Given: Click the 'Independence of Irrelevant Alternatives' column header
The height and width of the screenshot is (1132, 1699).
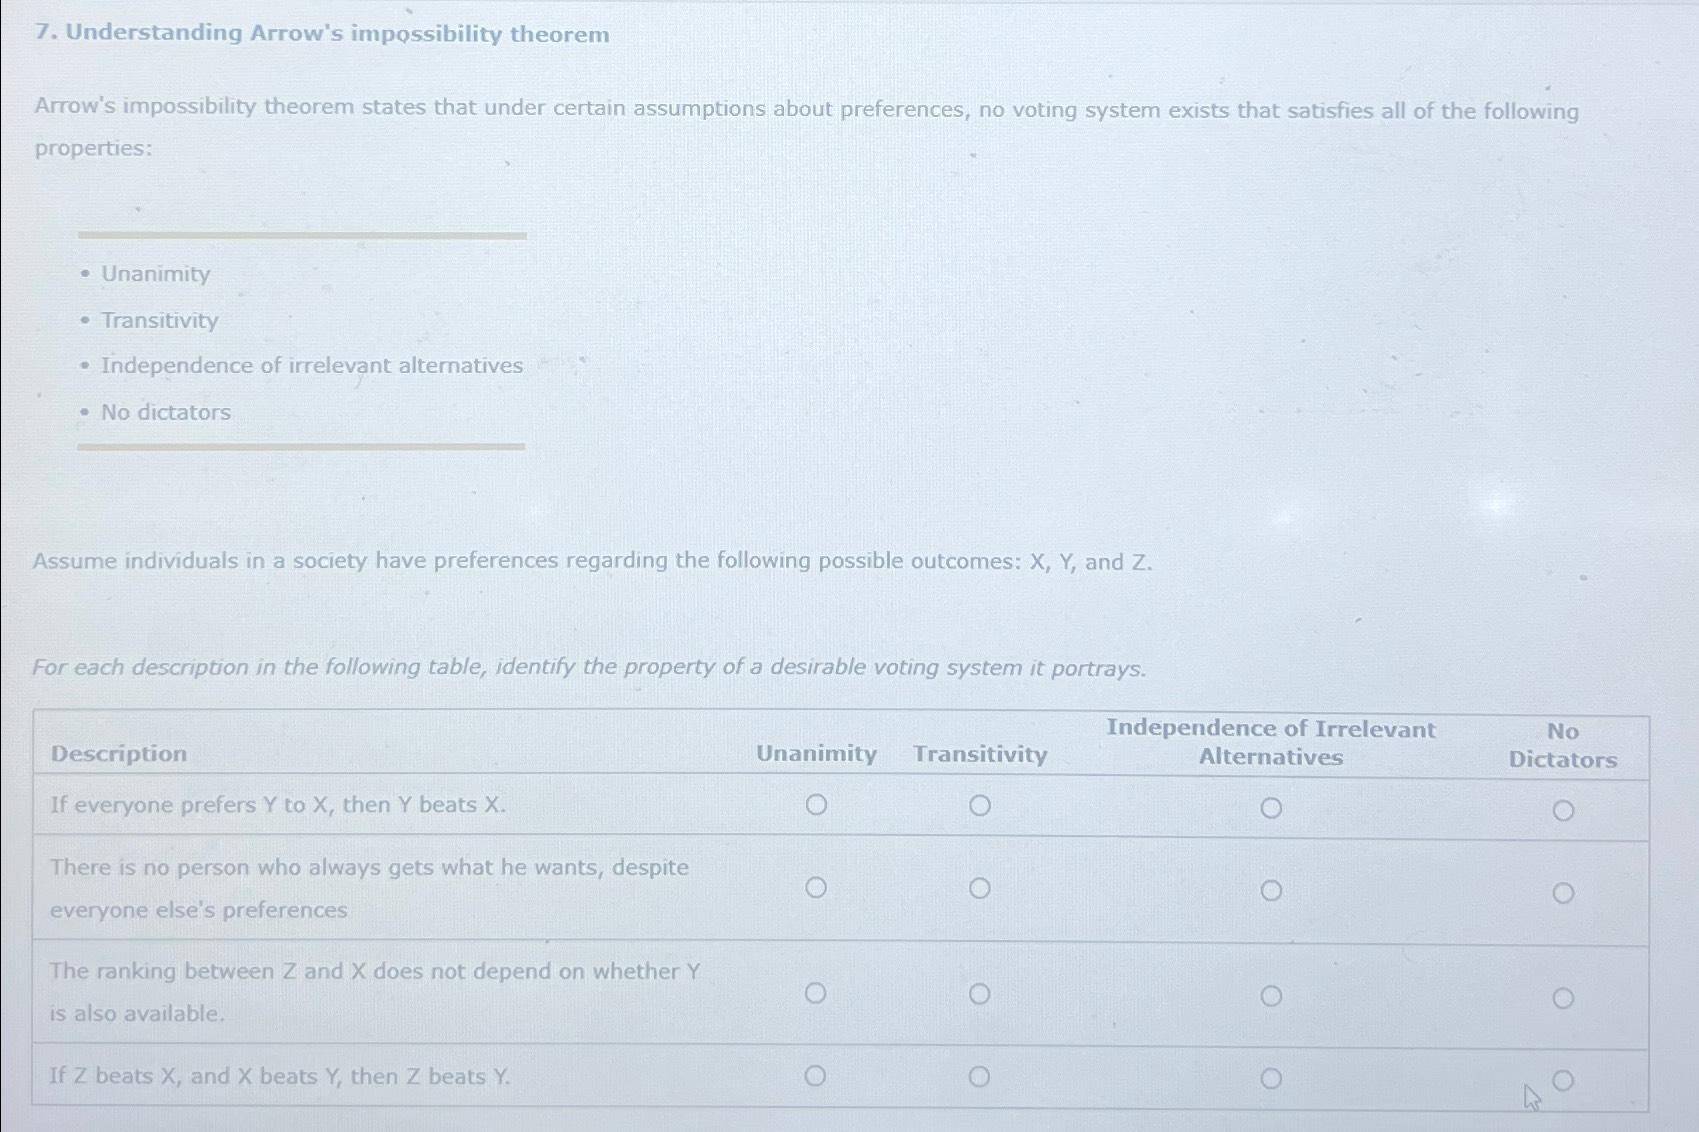Looking at the screenshot, I should point(1271,743).
